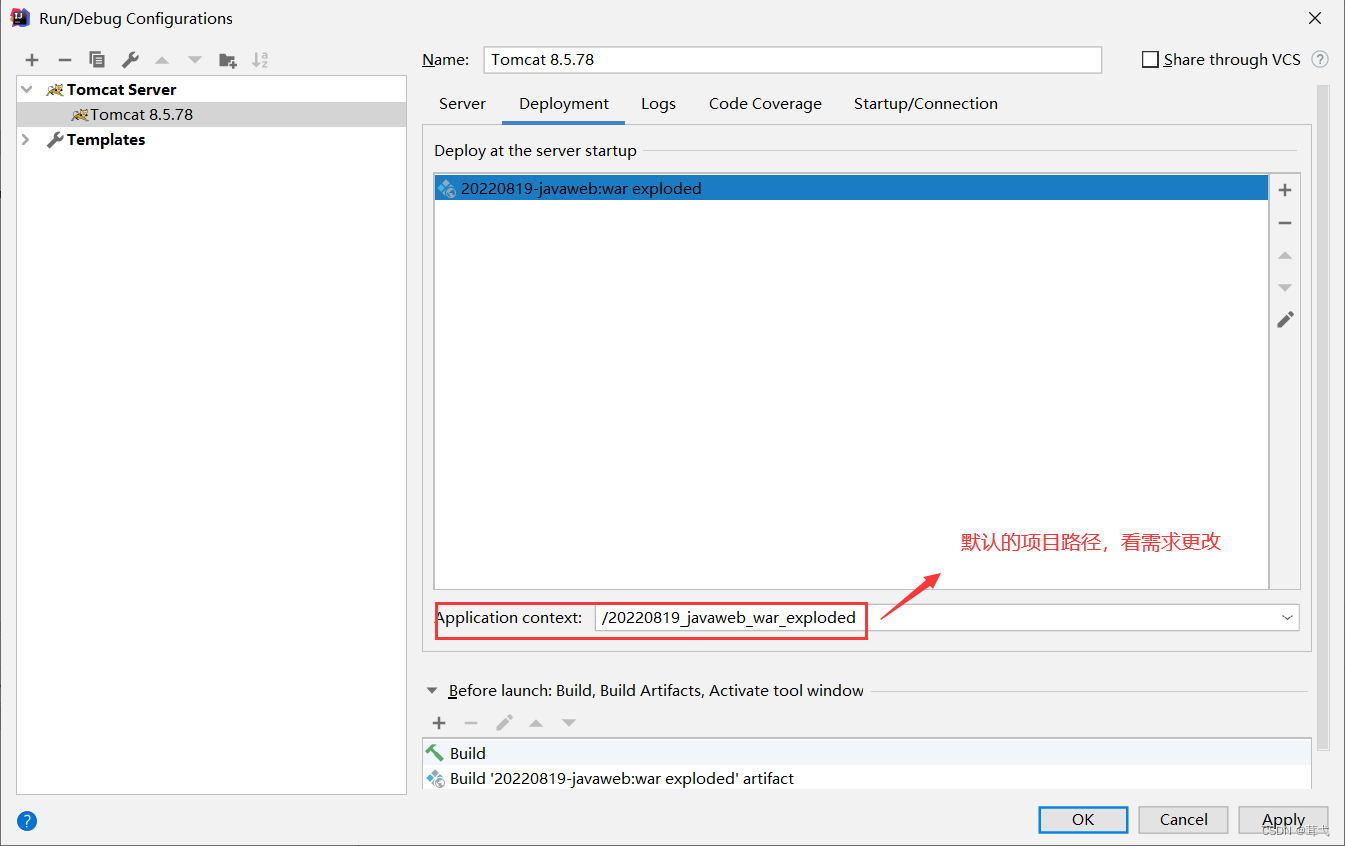The height and width of the screenshot is (846, 1345).
Task: Open the Logs tab
Action: click(658, 104)
